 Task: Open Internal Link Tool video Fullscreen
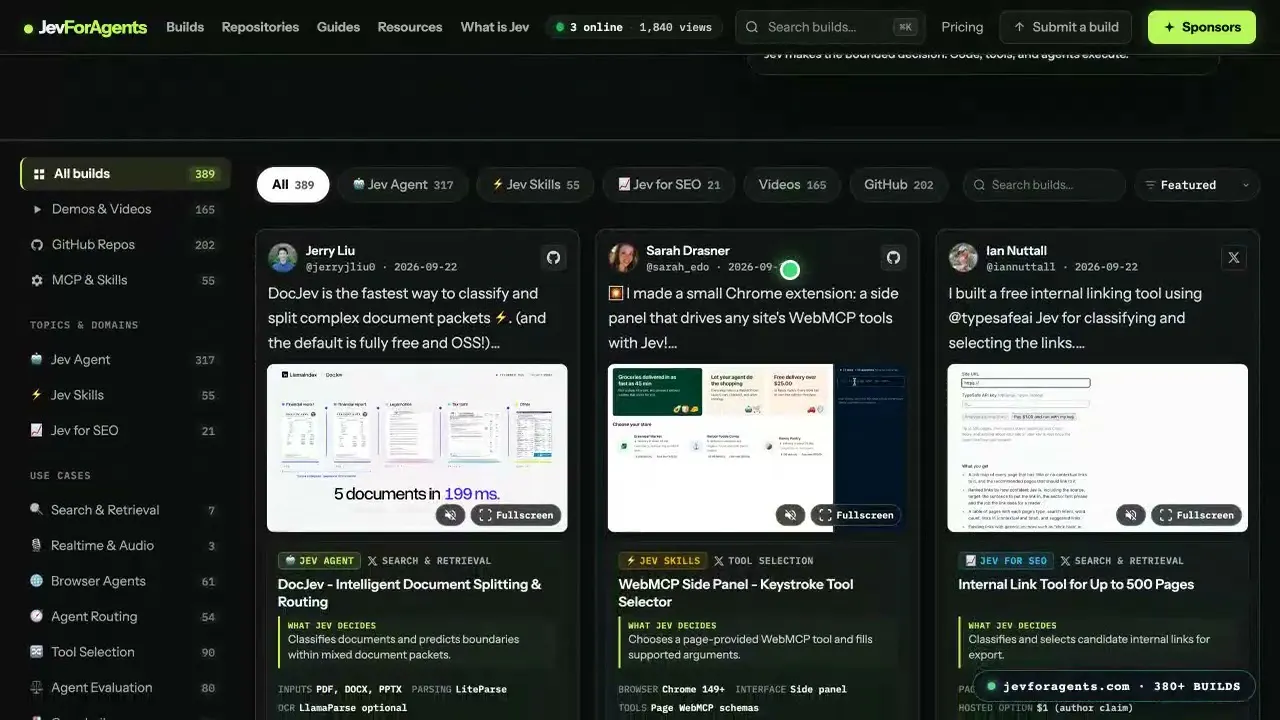click(x=1196, y=515)
